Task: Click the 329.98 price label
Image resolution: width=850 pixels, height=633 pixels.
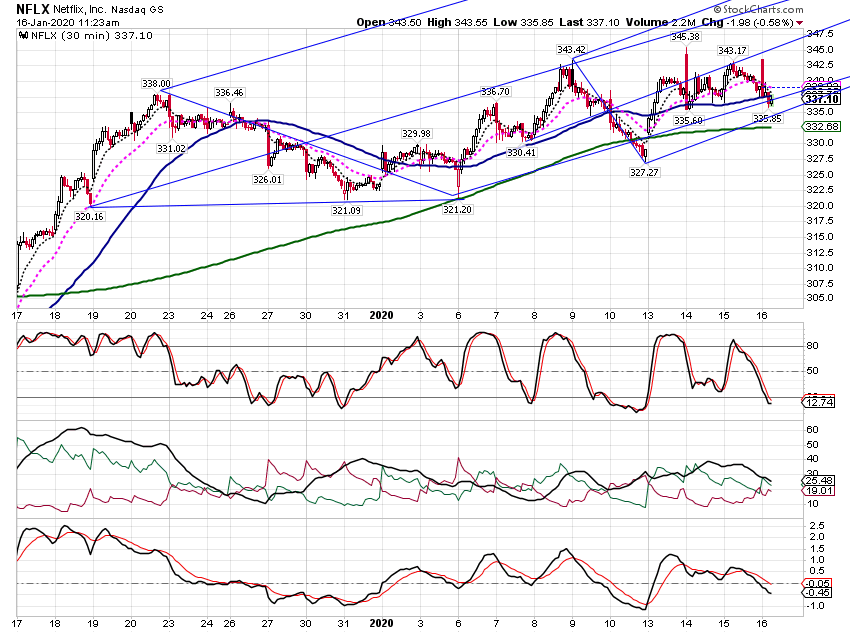Action: 416,134
